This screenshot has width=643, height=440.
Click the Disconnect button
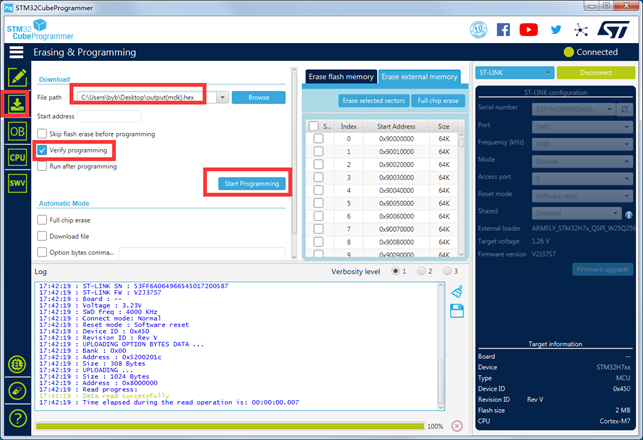(x=596, y=73)
